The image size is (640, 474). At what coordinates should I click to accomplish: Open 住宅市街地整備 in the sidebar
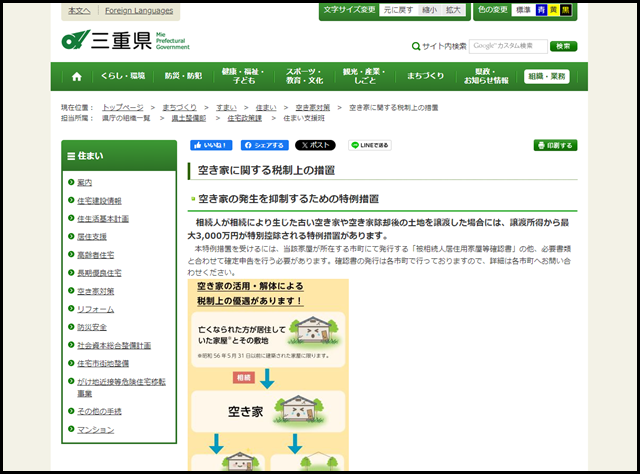click(103, 363)
